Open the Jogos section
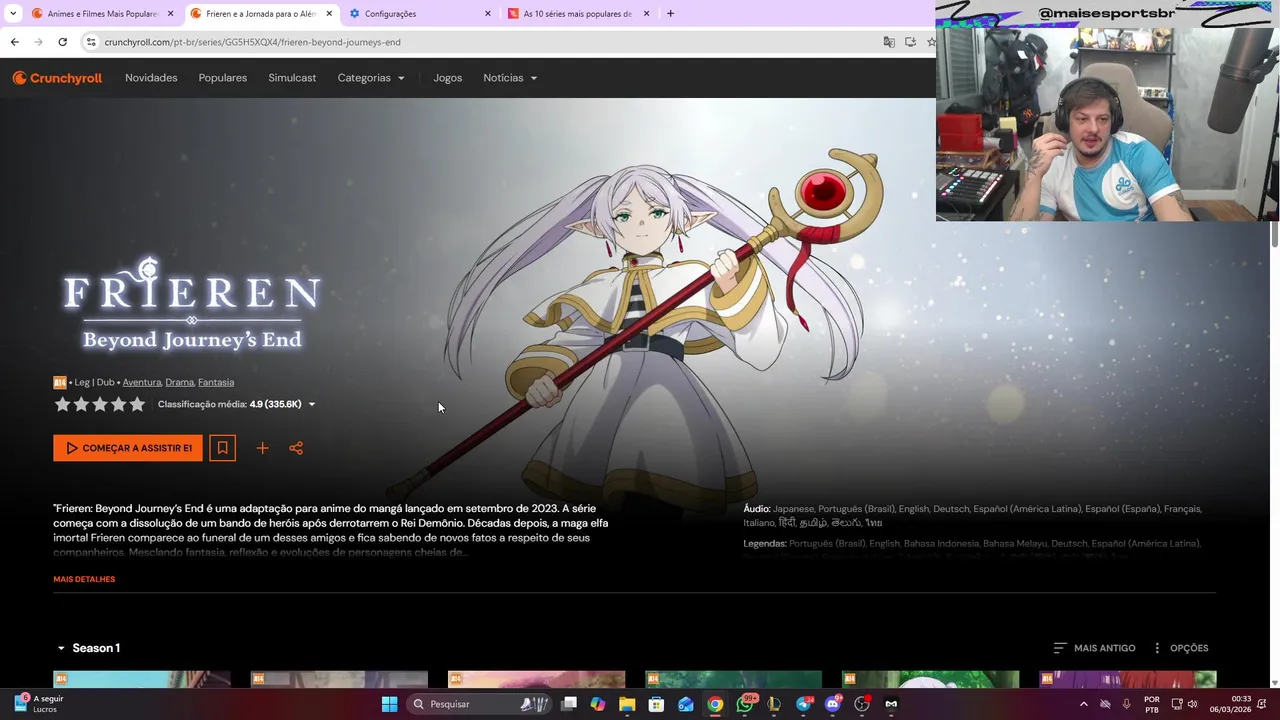This screenshot has width=1280, height=720. (x=447, y=78)
